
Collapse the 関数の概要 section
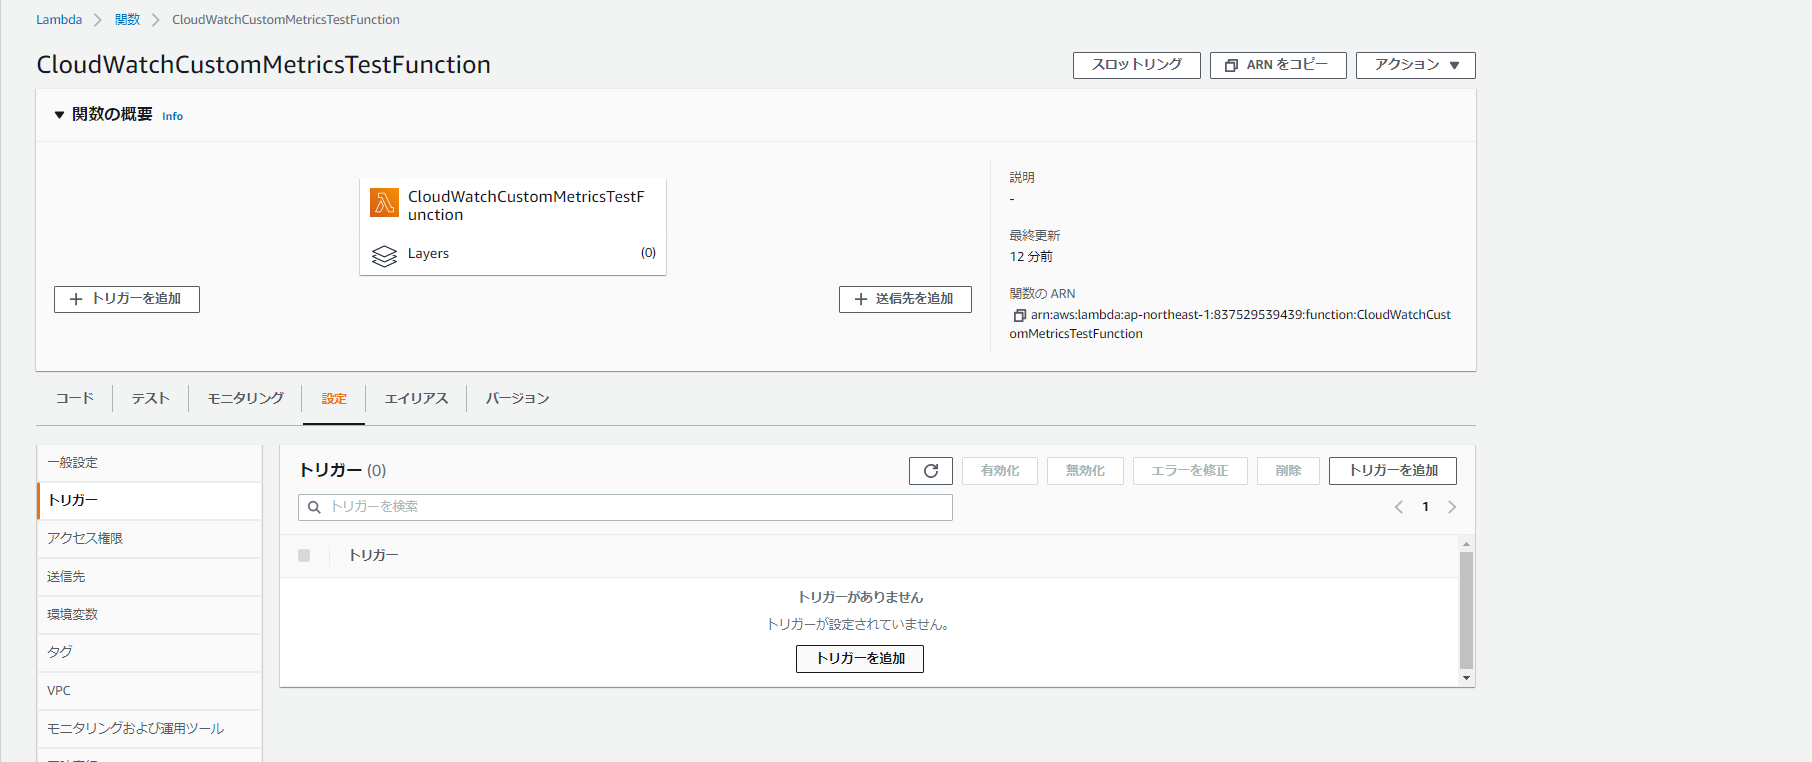tap(59, 115)
